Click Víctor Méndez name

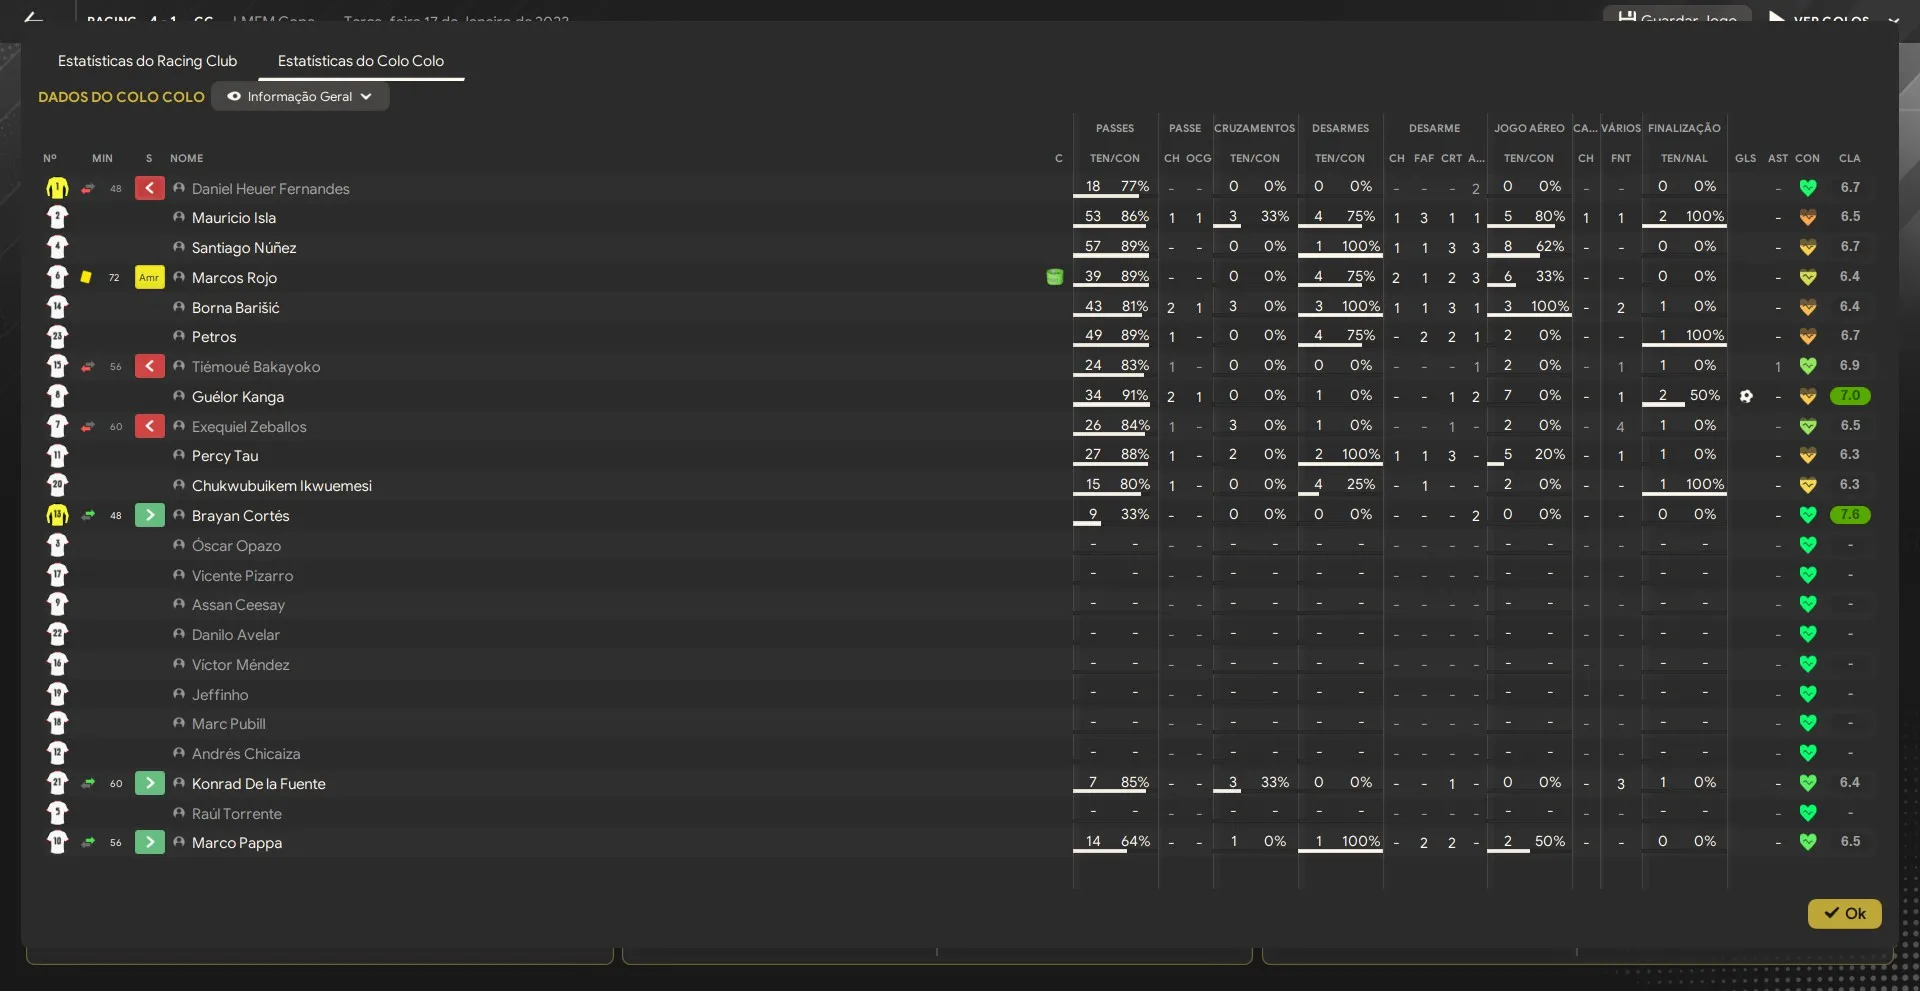240,665
